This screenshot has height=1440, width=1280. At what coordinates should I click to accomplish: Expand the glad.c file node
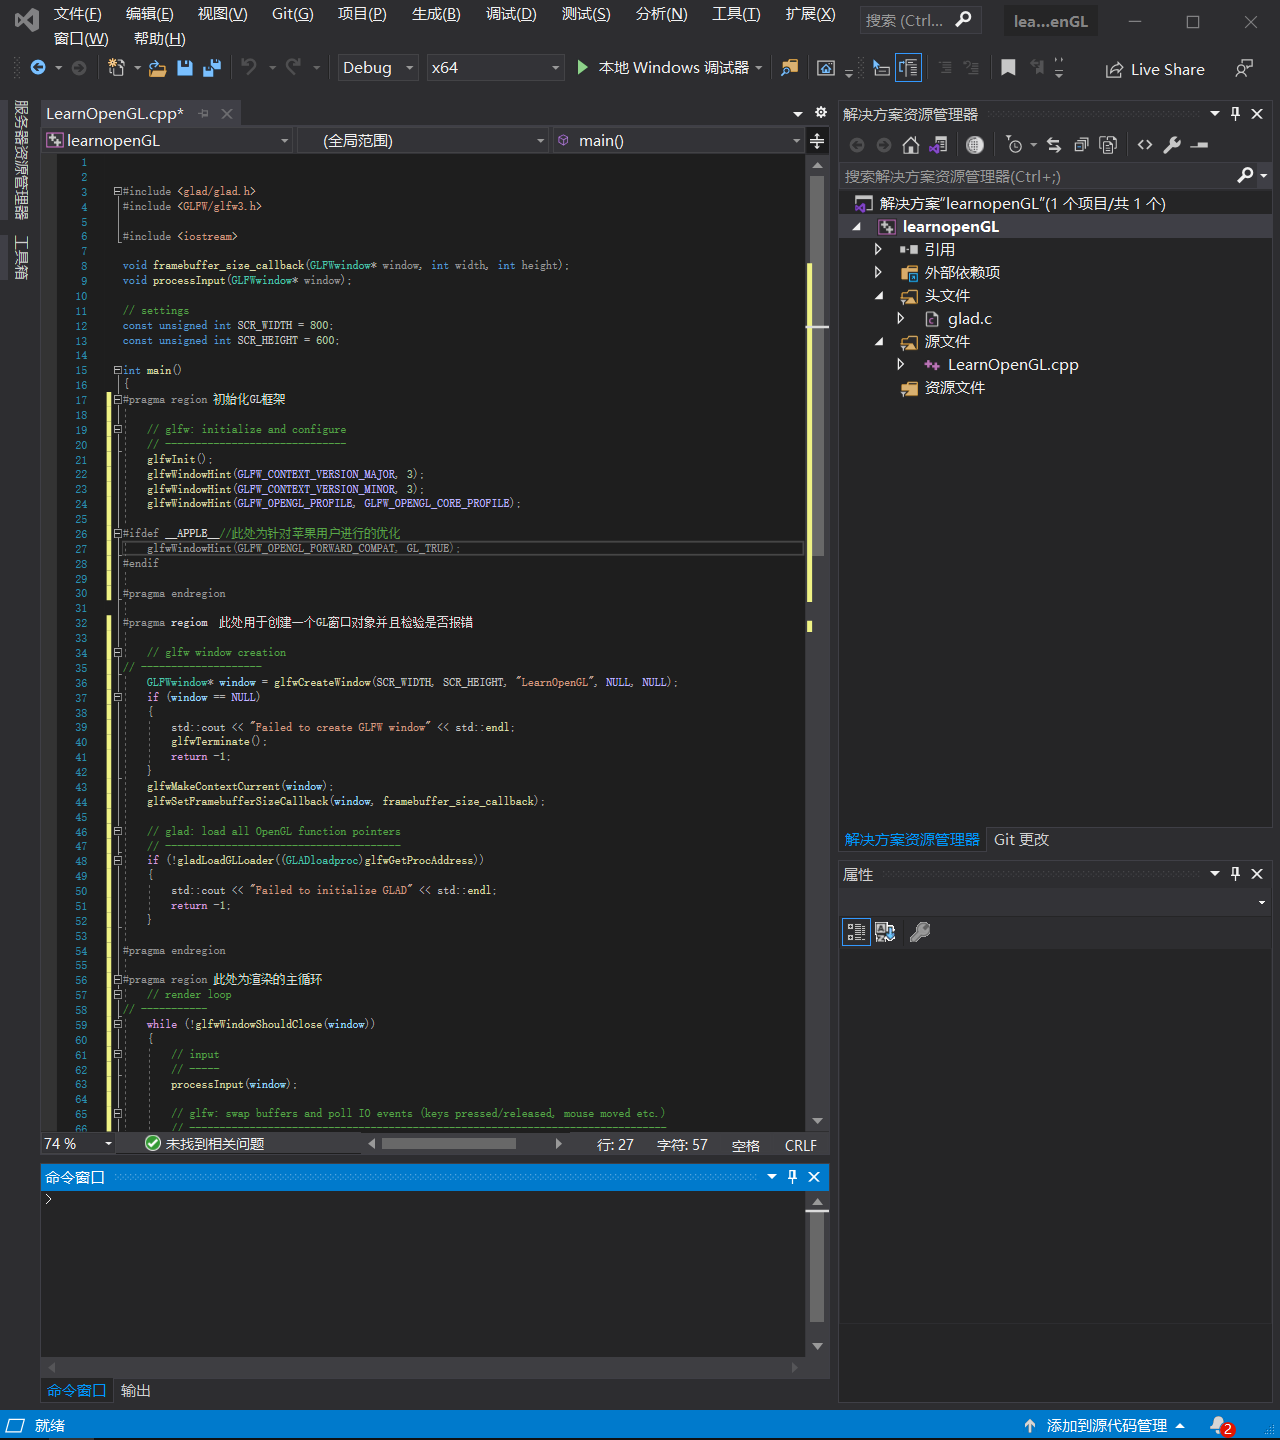point(901,318)
